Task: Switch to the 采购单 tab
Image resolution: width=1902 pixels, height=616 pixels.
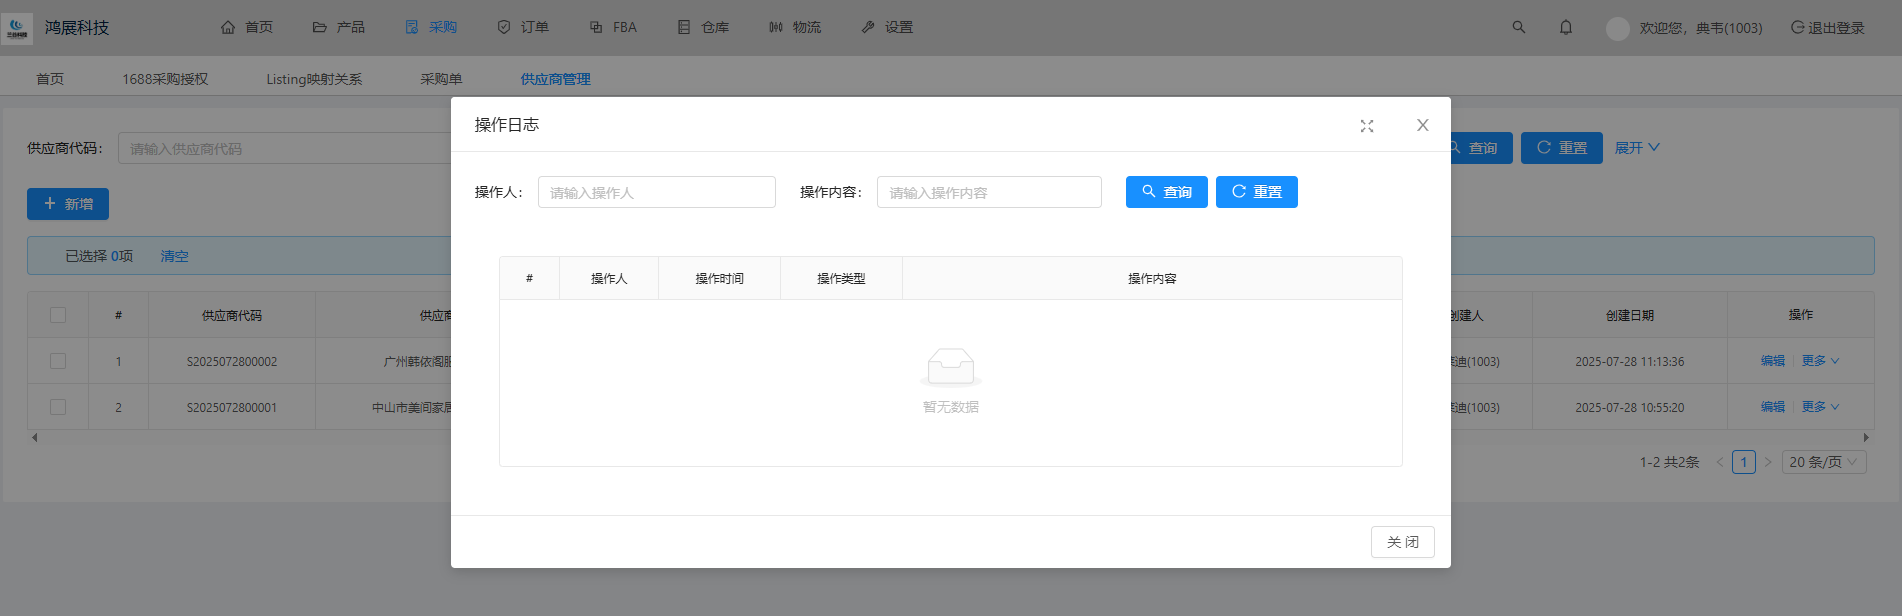Action: click(441, 79)
